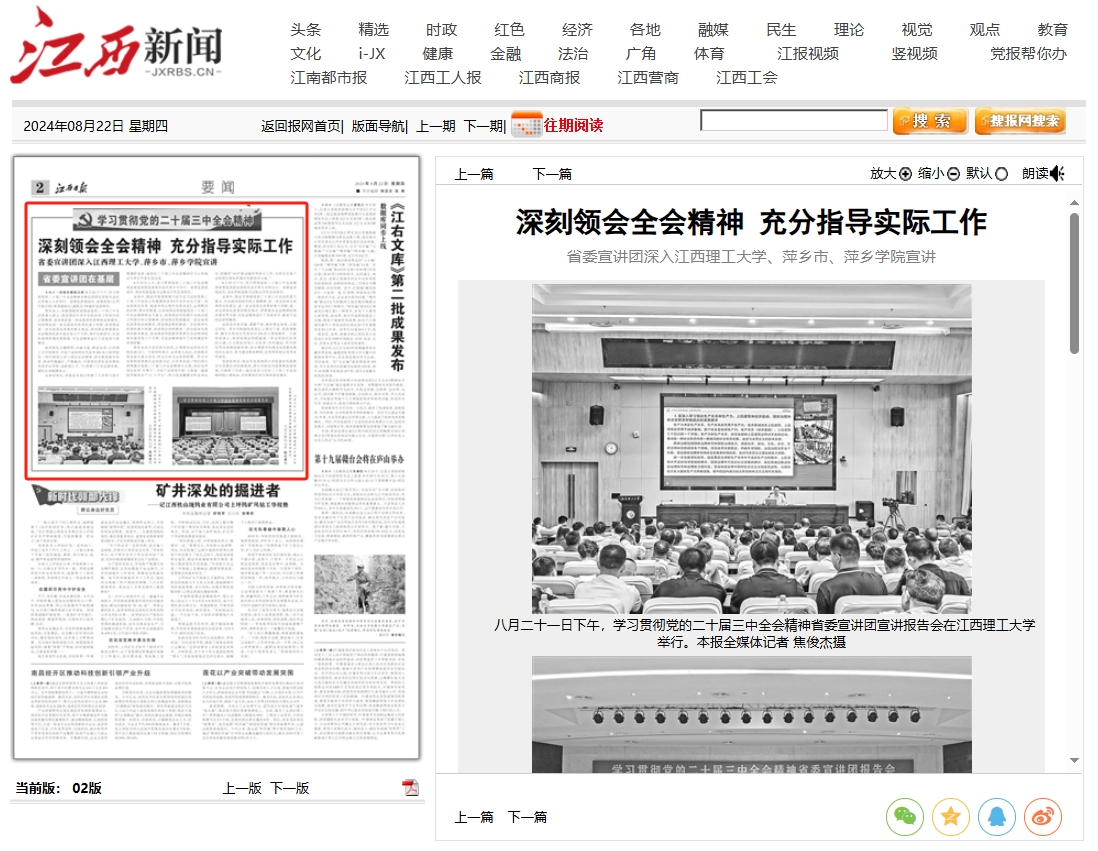
Task: Open the past issues calendar icon
Action: [x=526, y=125]
